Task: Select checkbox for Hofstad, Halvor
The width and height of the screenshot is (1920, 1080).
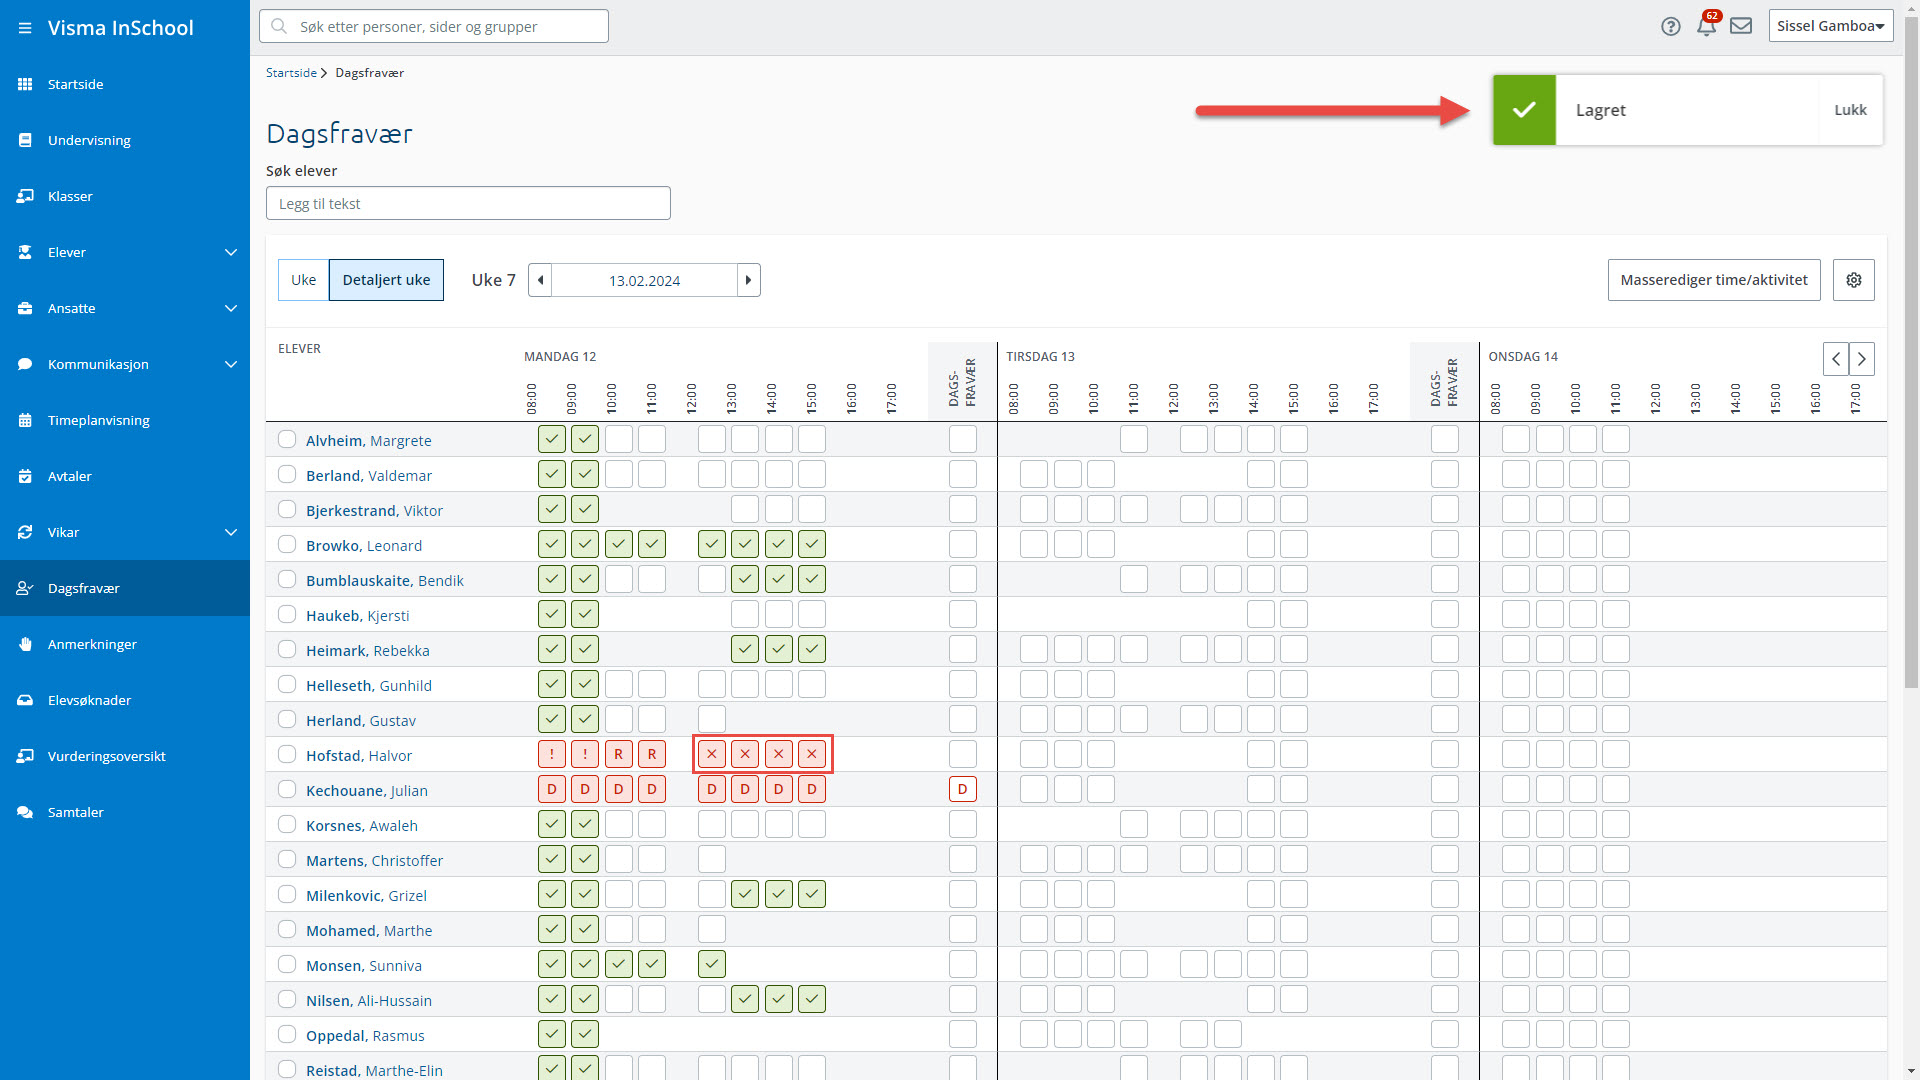Action: pos(287,754)
